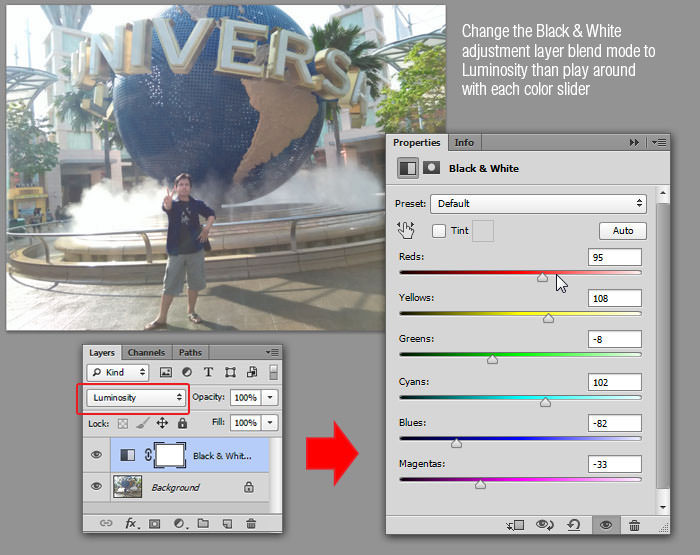The image size is (700, 555).
Task: Reset adjustment defaults in the Properties panel
Action: pyautogui.click(x=574, y=525)
